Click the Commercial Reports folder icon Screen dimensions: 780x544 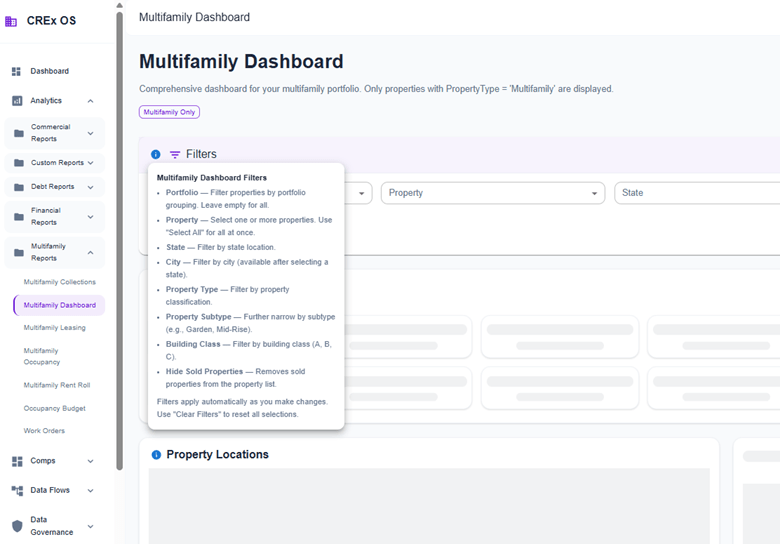point(18,133)
